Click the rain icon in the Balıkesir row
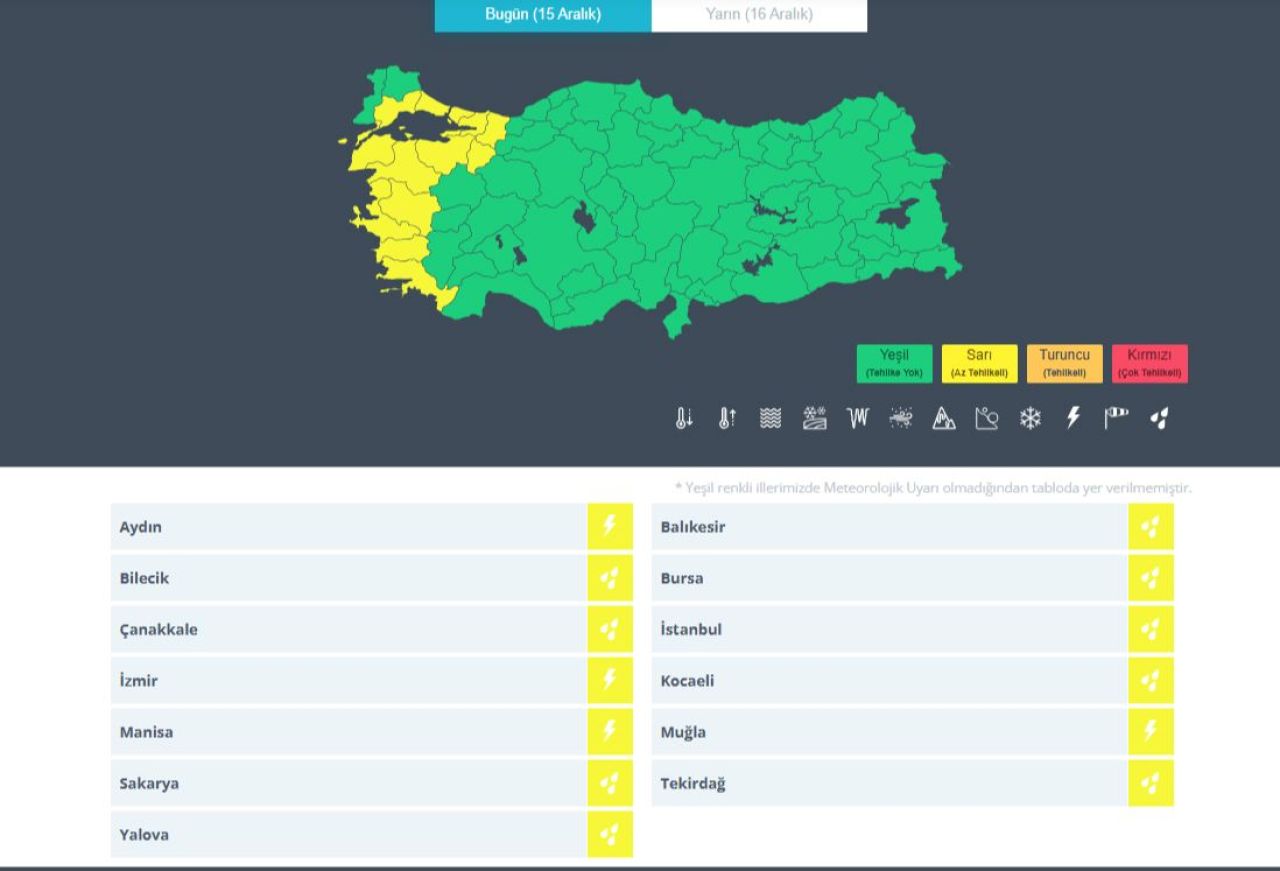 [1151, 526]
